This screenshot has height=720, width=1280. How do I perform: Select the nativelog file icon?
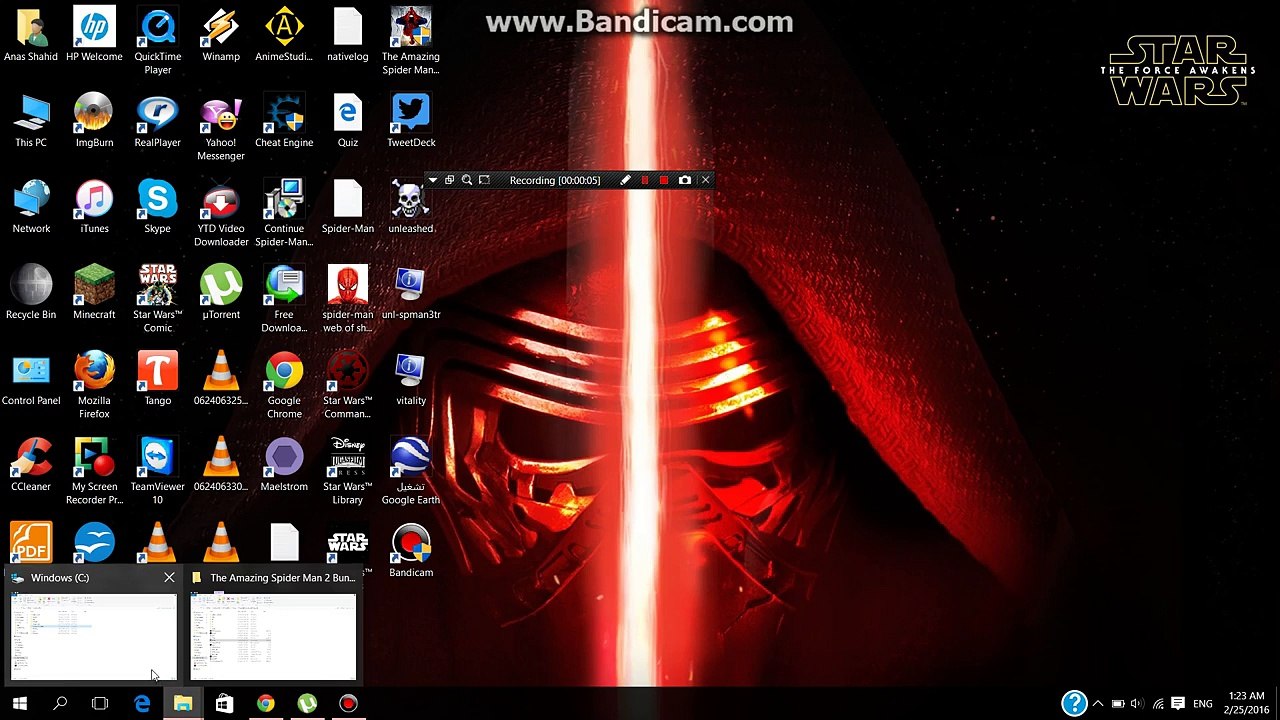(x=347, y=35)
